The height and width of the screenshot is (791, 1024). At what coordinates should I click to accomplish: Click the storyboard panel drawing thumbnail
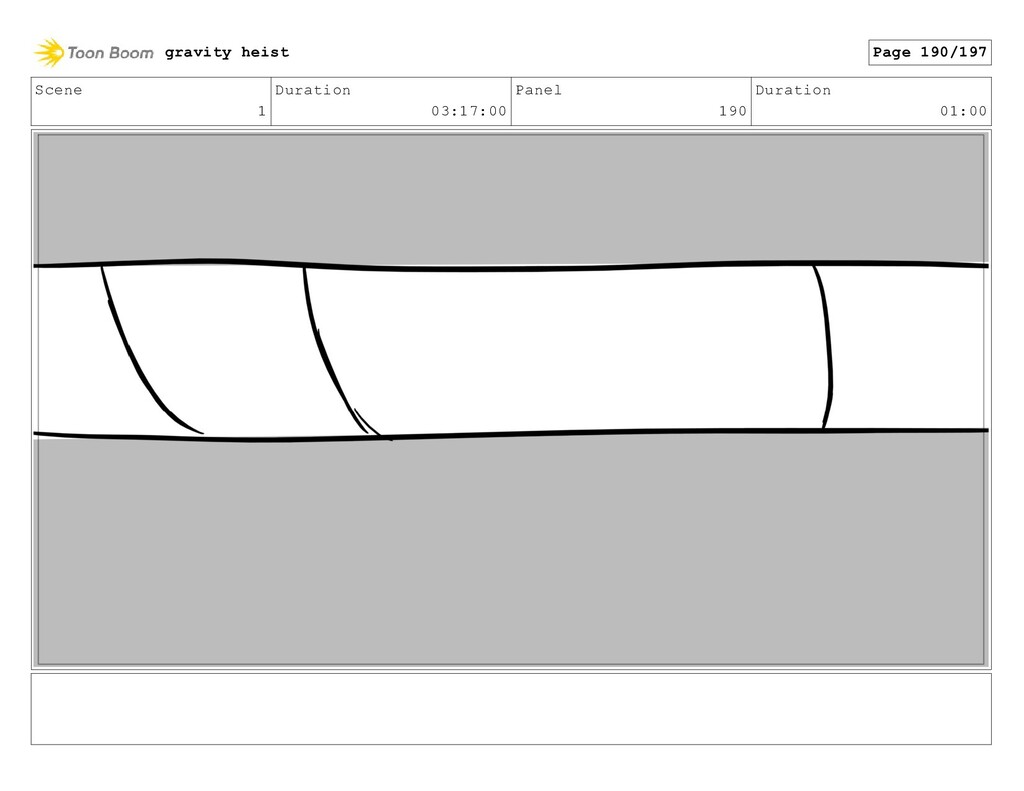[x=511, y=399]
